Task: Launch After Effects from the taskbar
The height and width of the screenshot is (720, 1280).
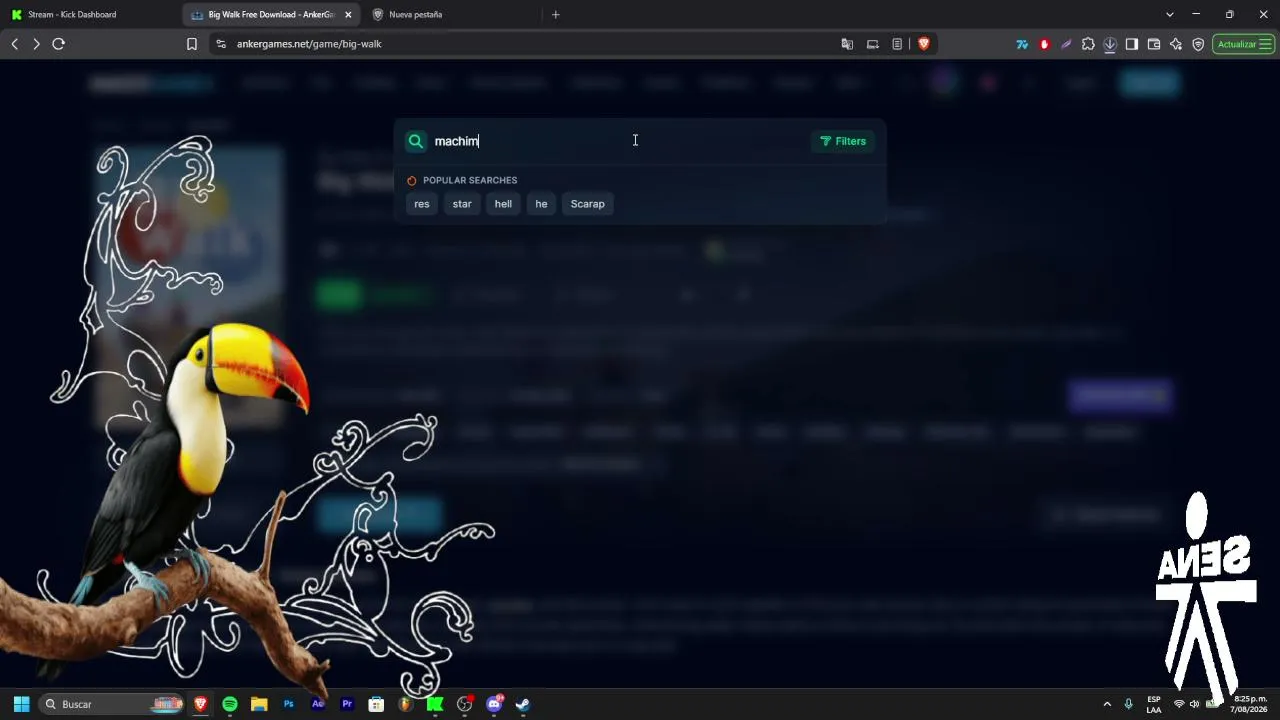Action: click(318, 704)
